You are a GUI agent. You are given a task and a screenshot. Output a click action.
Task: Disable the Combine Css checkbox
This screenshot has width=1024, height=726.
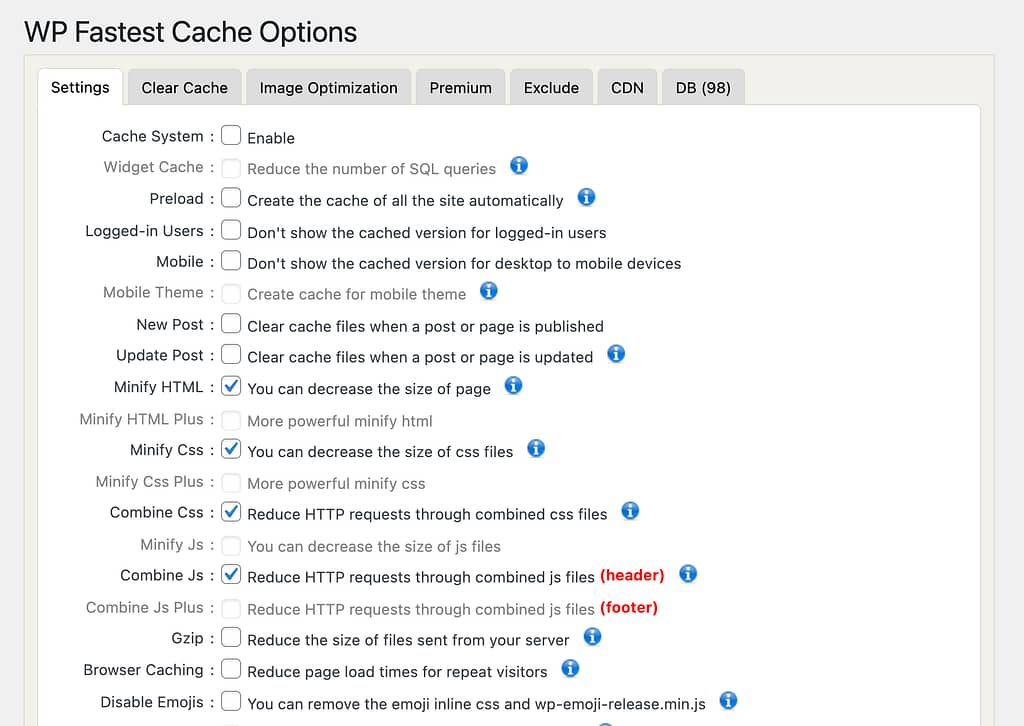pyautogui.click(x=231, y=511)
